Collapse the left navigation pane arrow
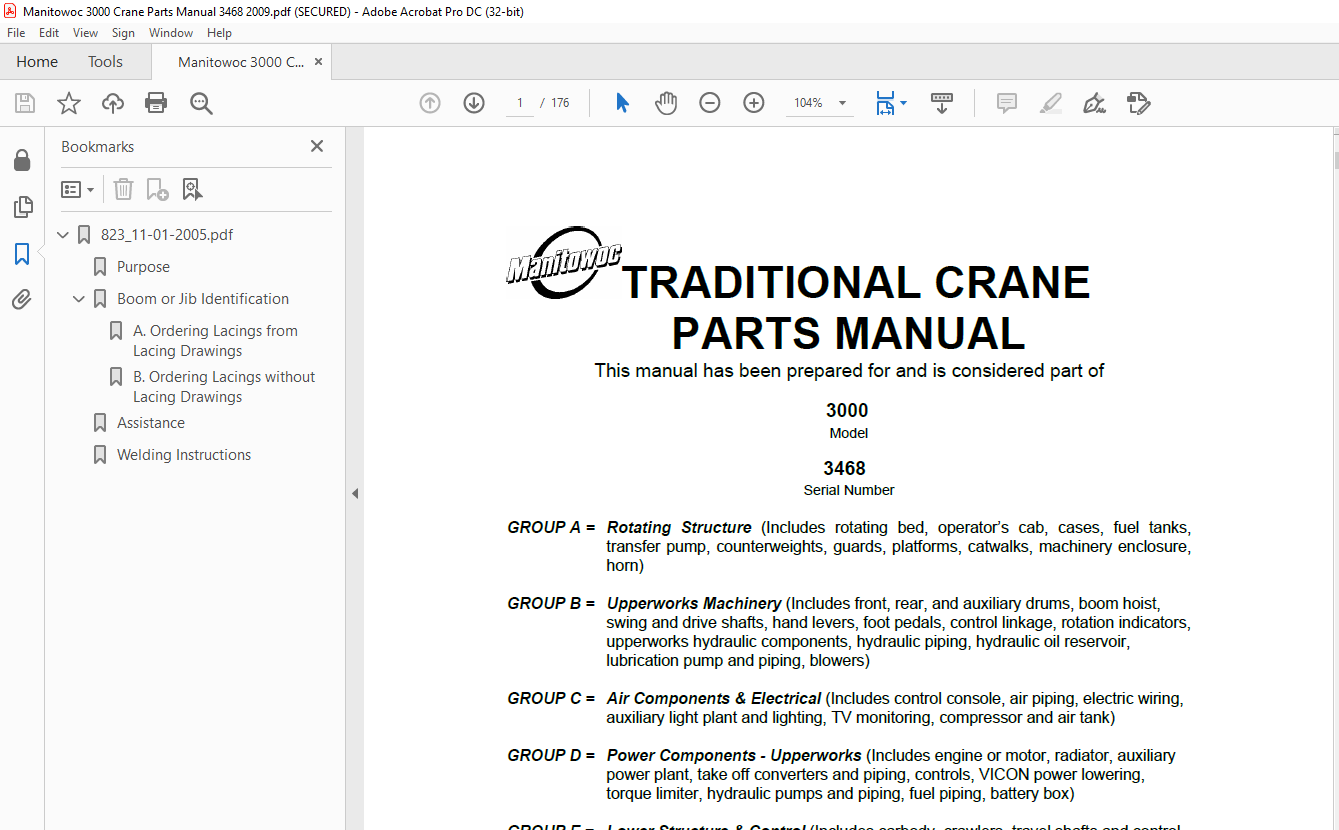Image resolution: width=1339 pixels, height=830 pixels. [x=354, y=493]
